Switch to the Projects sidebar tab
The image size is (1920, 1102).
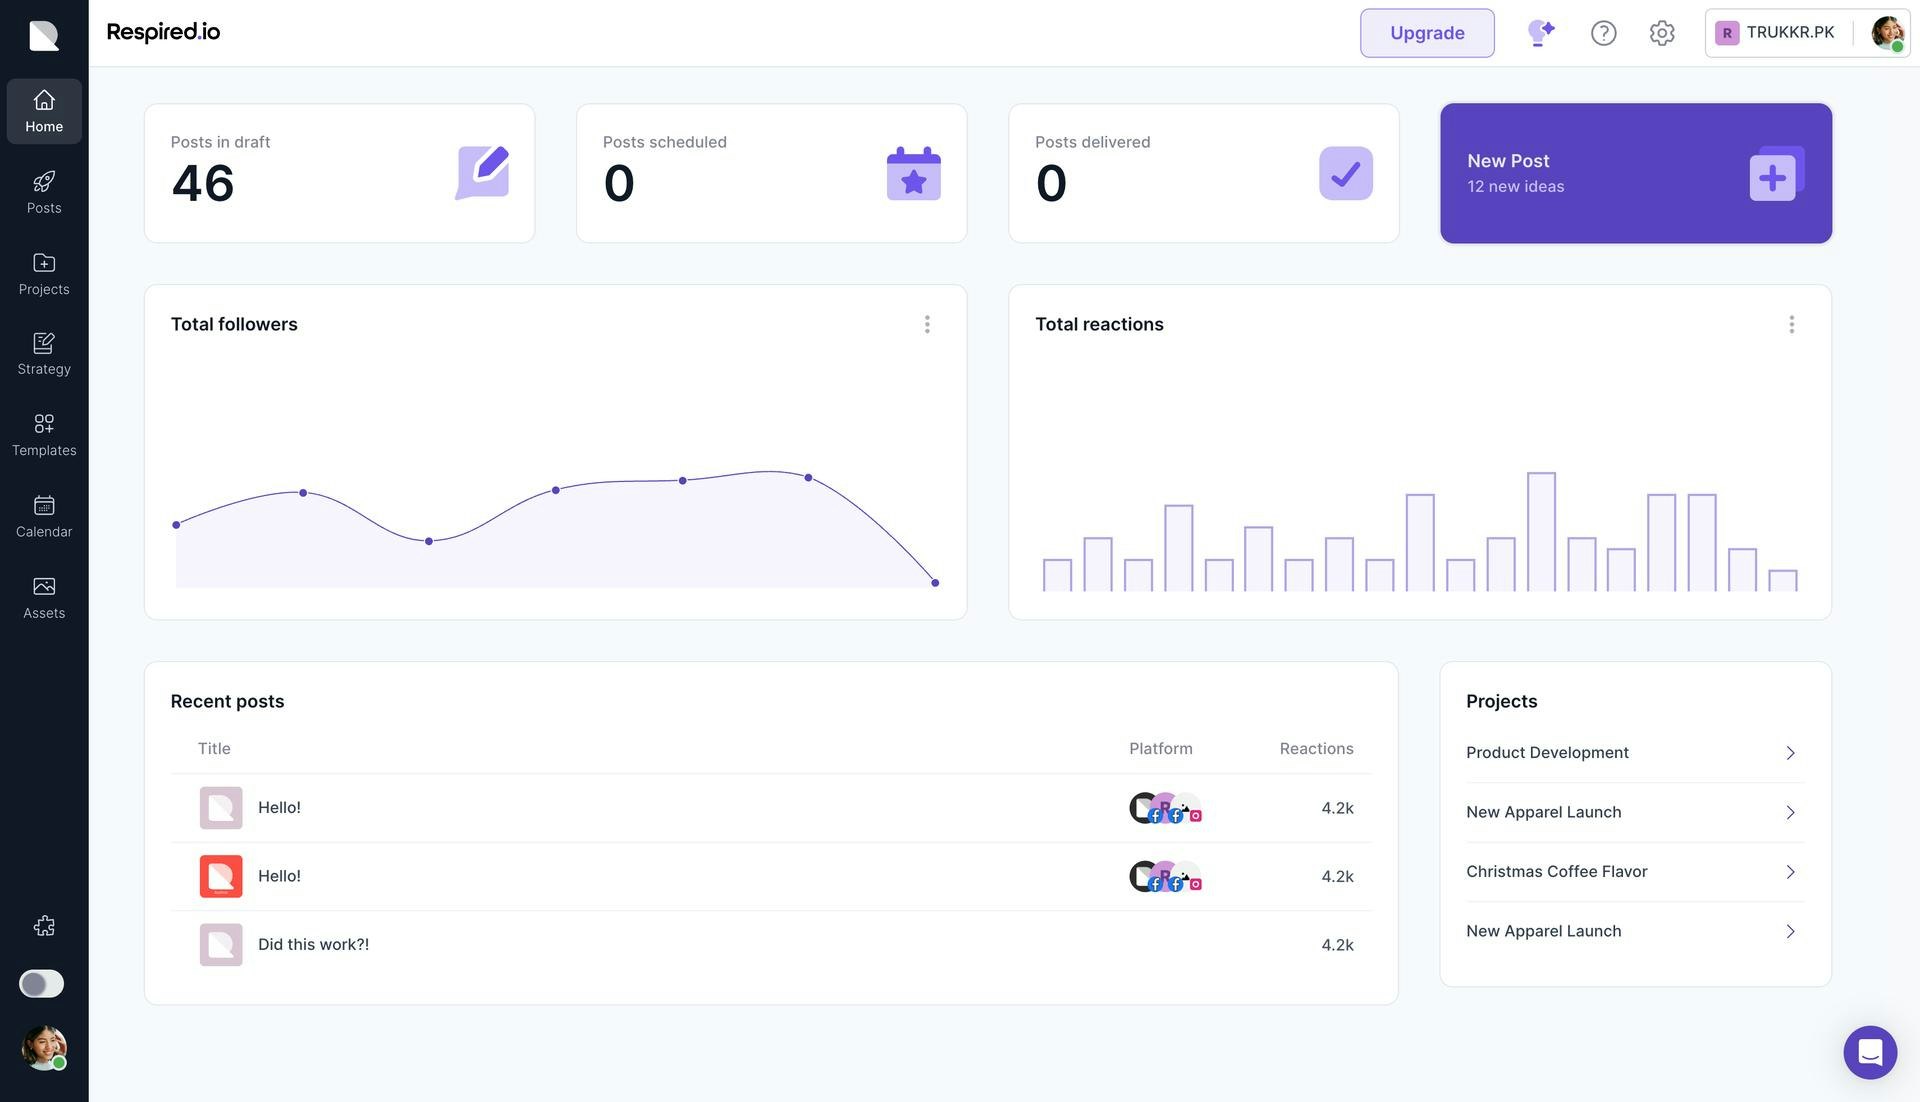[44, 274]
